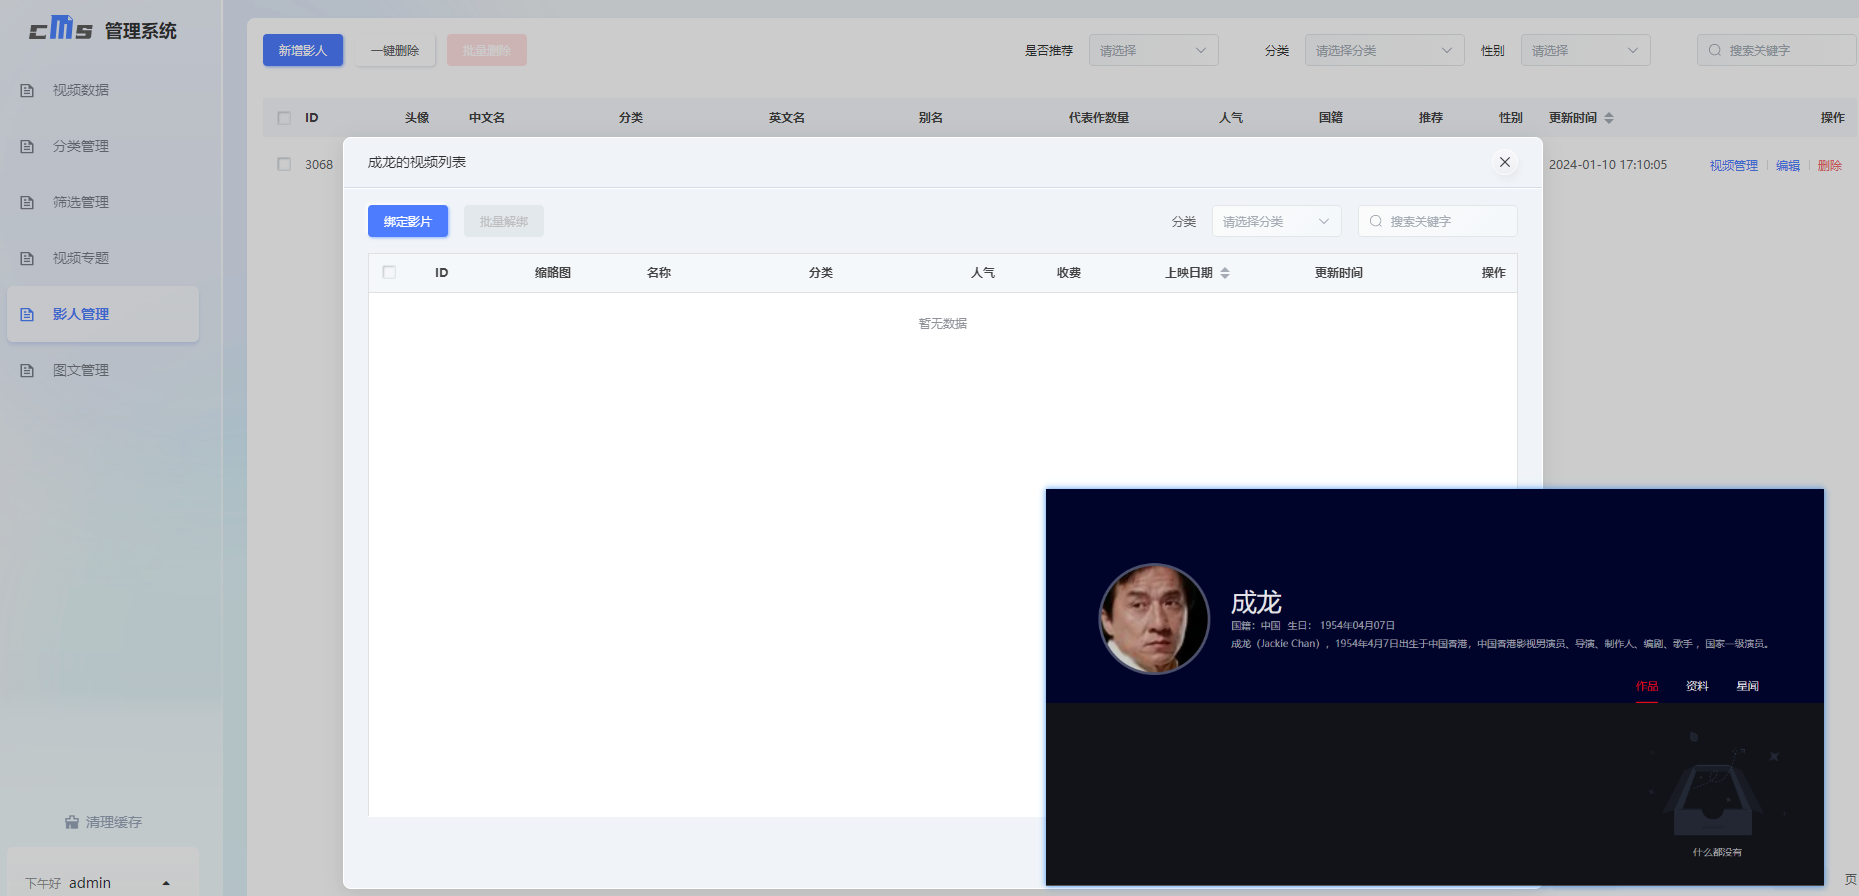Open top bar 请选择分类 dropdown

[x=1384, y=50]
